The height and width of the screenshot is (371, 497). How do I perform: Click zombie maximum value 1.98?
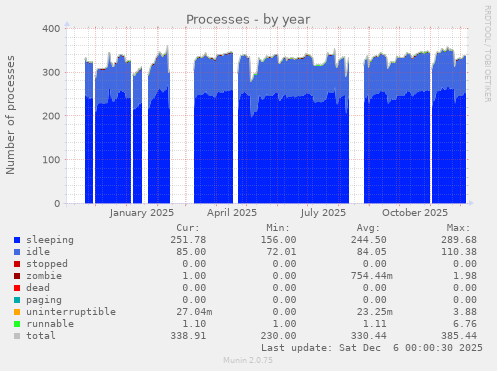tap(465, 276)
